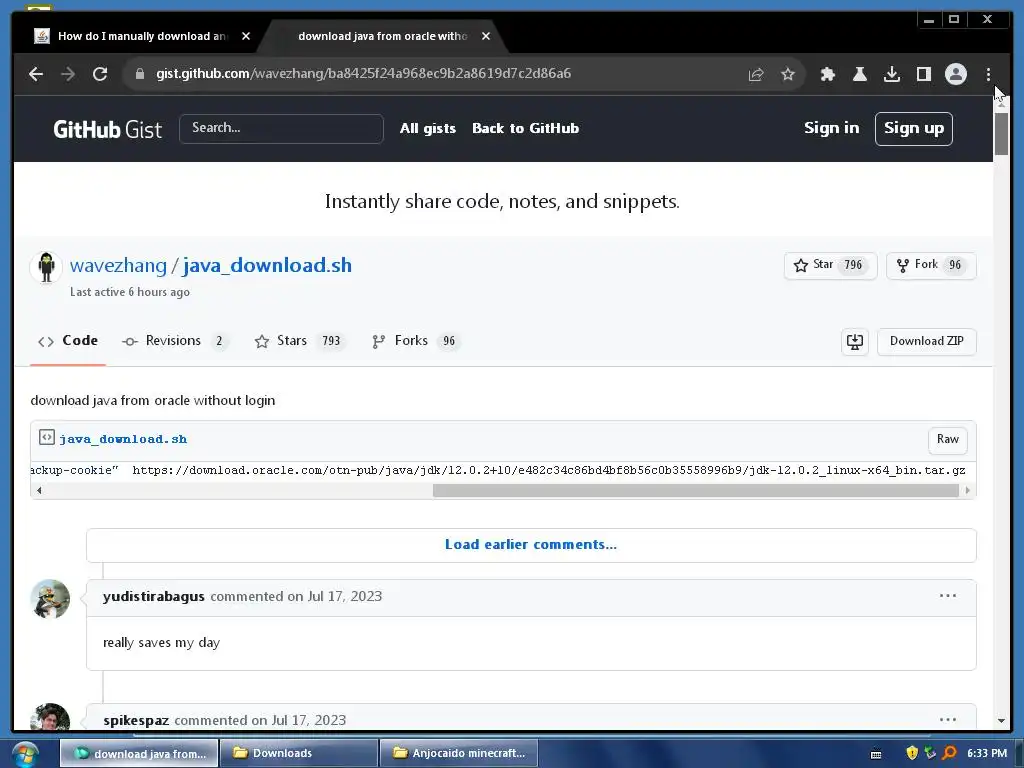The image size is (1024, 768).
Task: Open the yudistirabagus comment date link
Action: click(344, 596)
